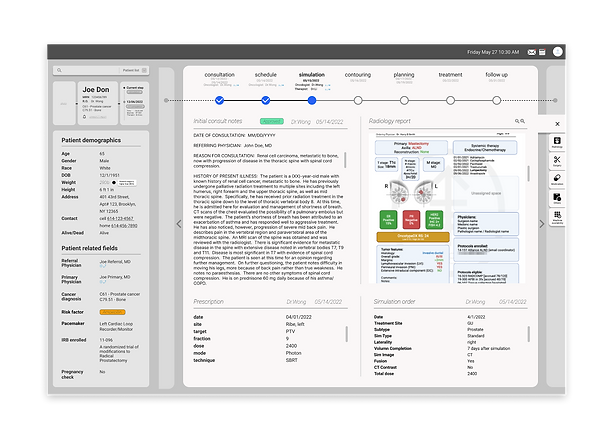Viewport: 613px width, 445px height.
Task: Click the 'SBRT' technique value
Action: (x=292, y=360)
